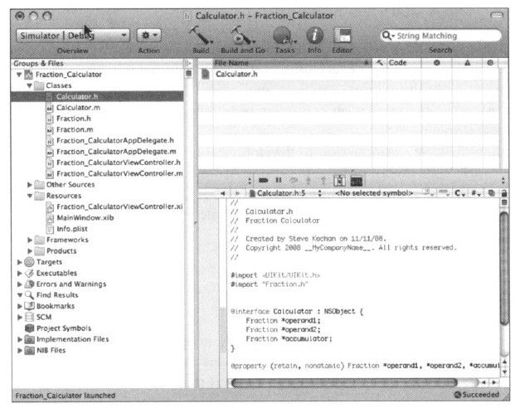Screen dimensions: 515x408
Task: Expand the SCM group
Action: tap(19, 317)
